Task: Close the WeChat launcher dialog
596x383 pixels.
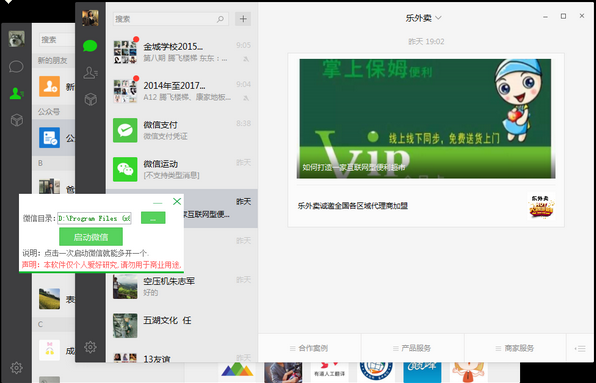Action: coord(177,201)
